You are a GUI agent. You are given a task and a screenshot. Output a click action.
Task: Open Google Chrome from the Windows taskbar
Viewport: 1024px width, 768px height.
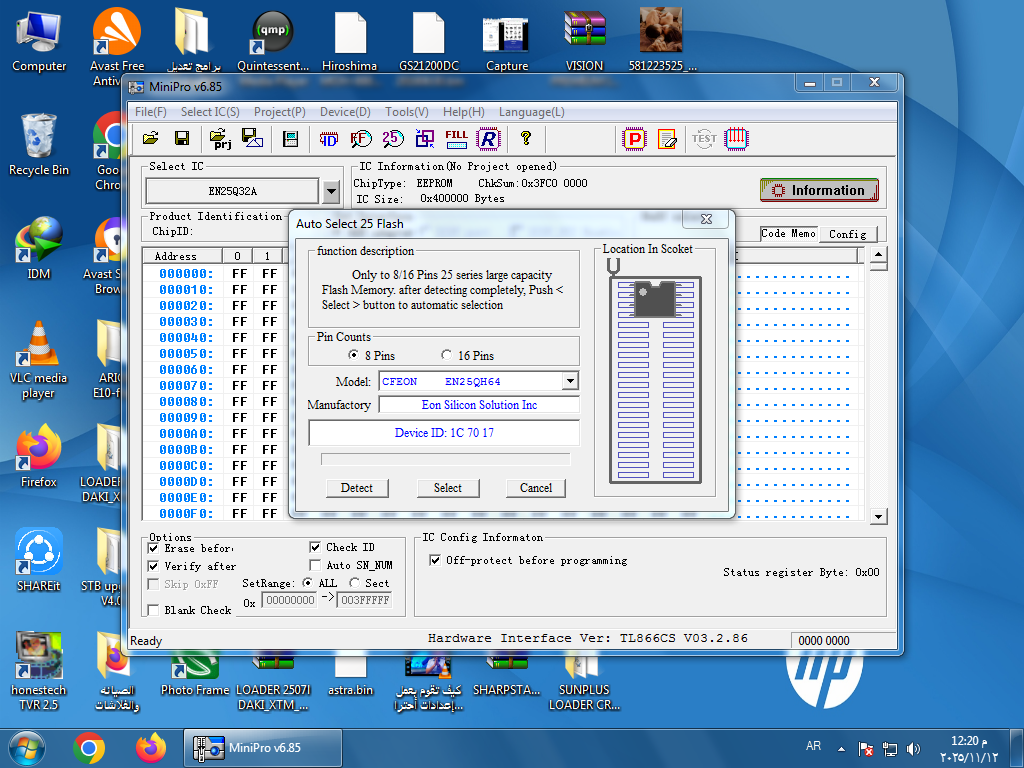pos(89,747)
